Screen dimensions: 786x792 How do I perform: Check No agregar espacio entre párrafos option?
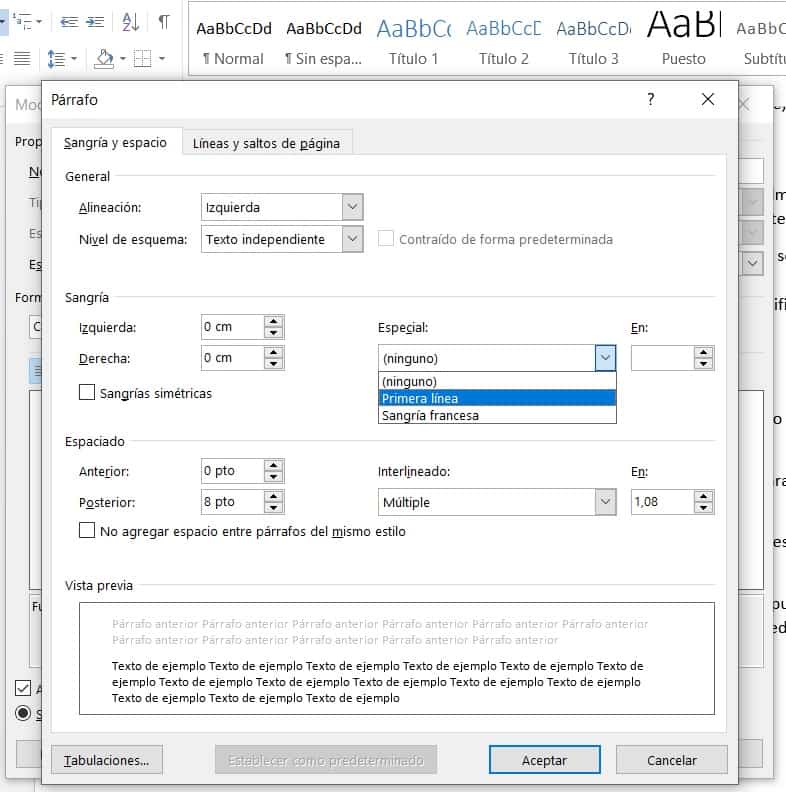click(87, 531)
